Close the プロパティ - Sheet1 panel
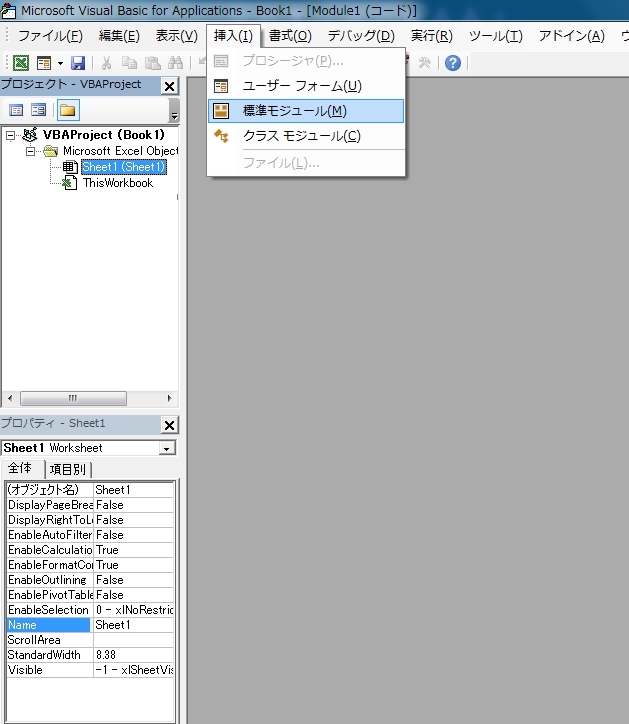The height and width of the screenshot is (724, 629). pyautogui.click(x=169, y=425)
